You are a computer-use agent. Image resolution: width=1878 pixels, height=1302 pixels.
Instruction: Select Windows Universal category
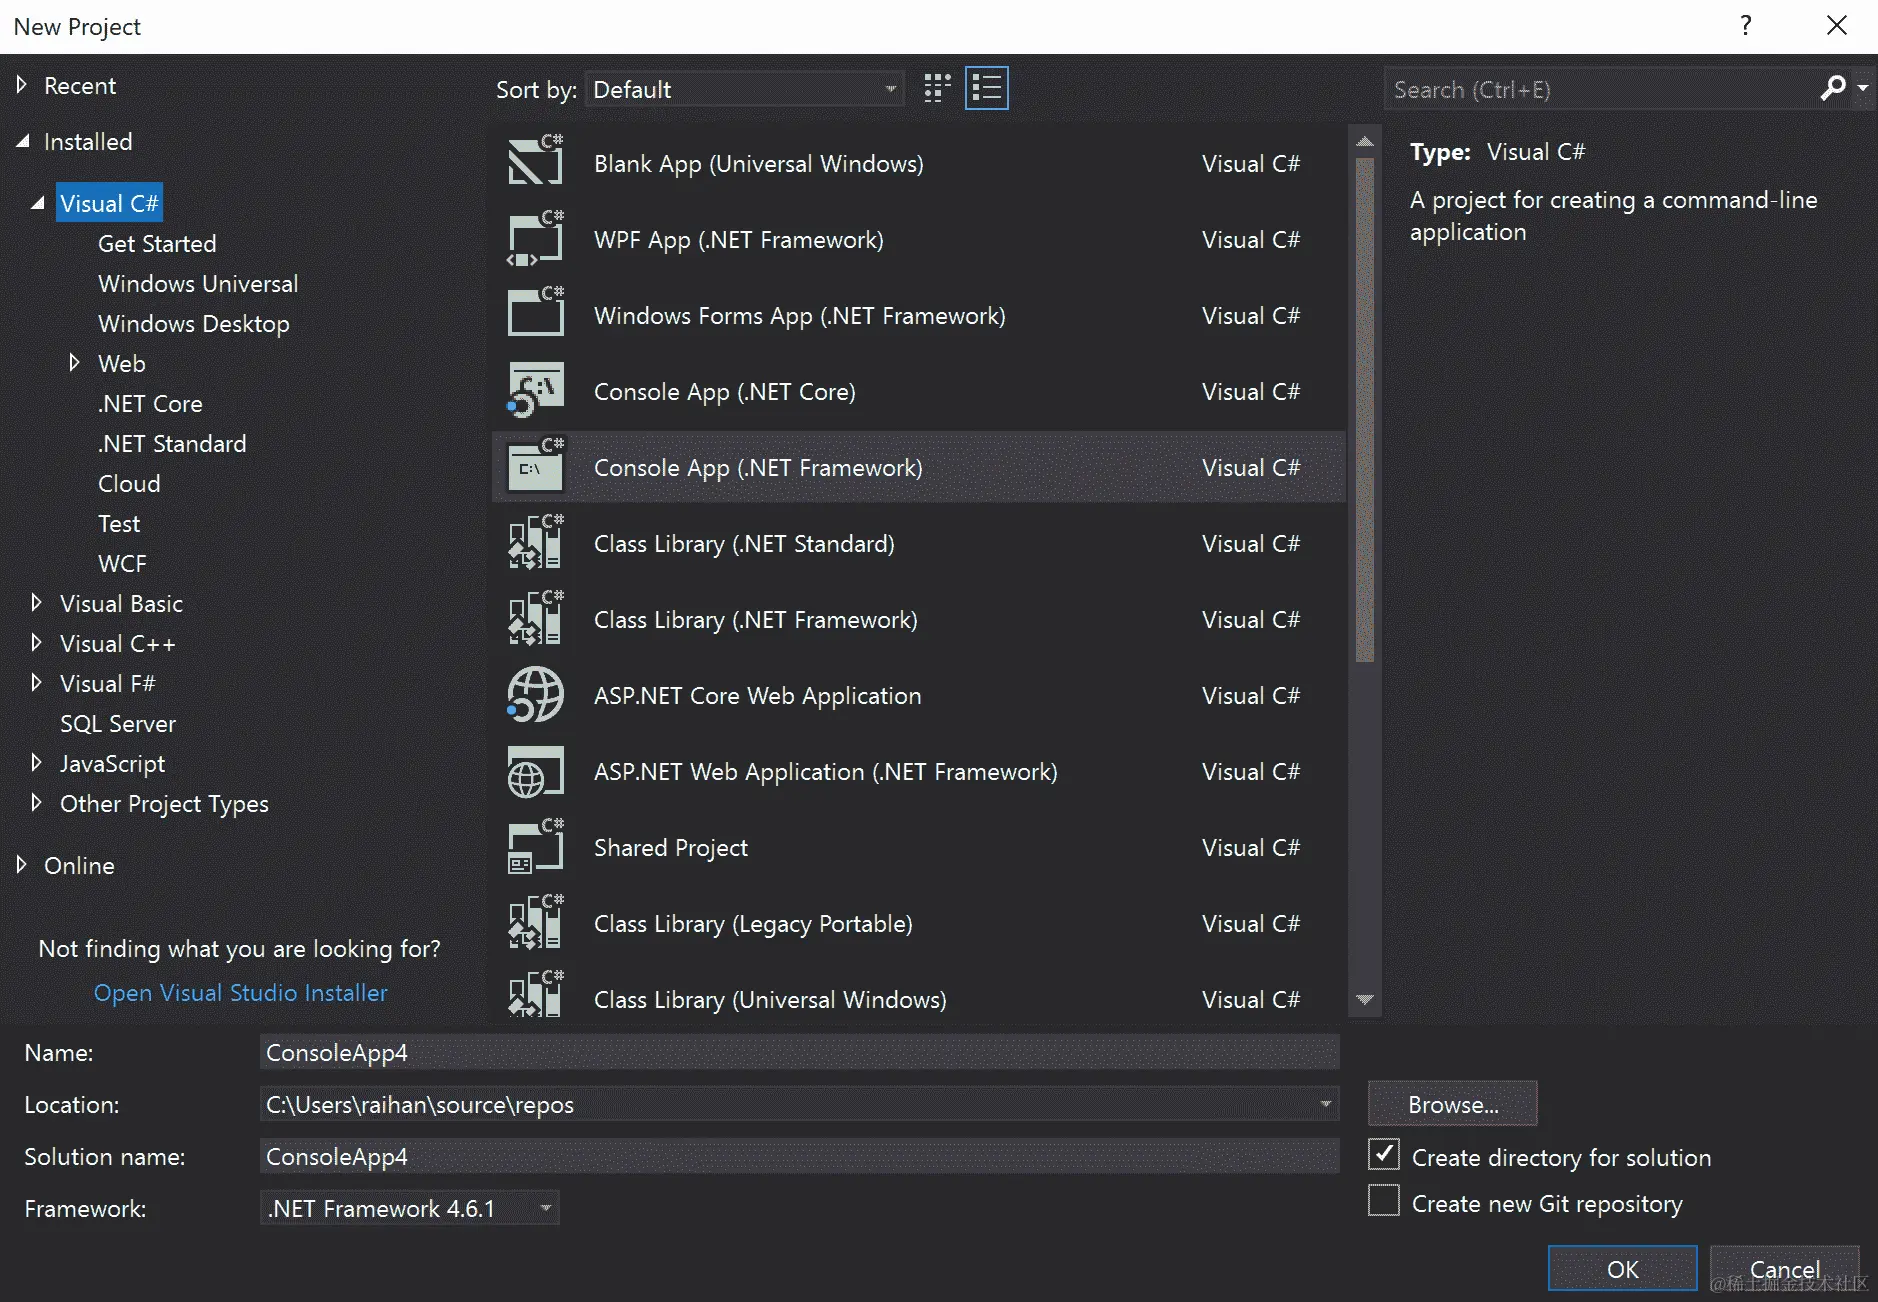(198, 284)
